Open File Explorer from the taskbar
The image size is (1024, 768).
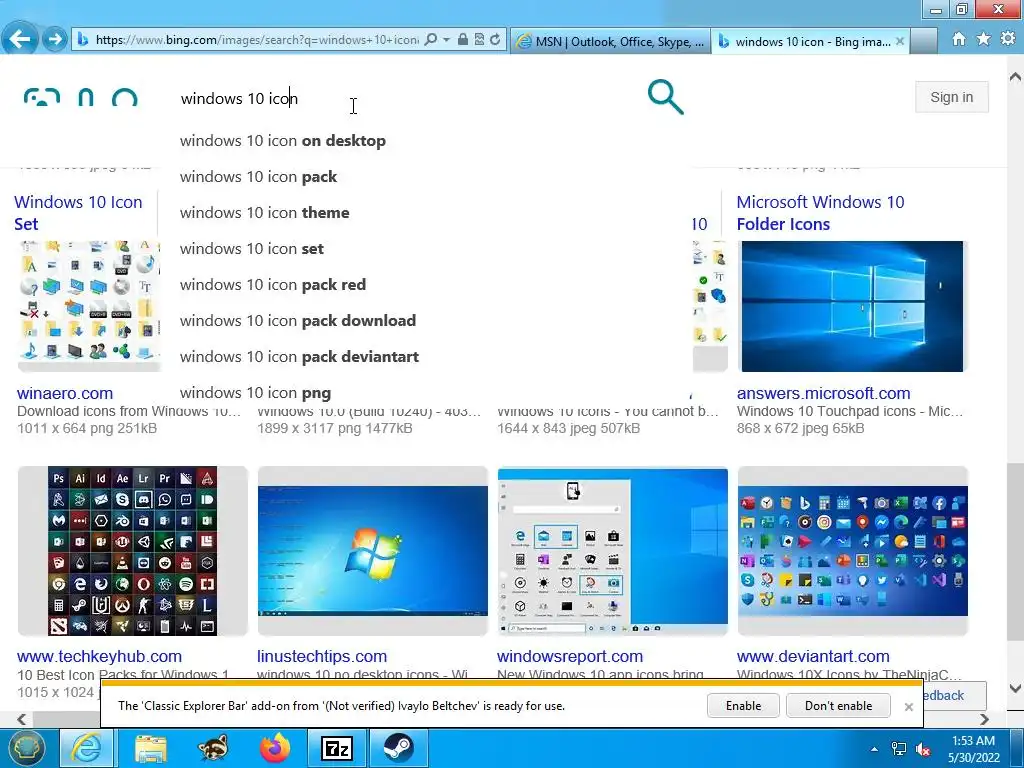tap(151, 748)
